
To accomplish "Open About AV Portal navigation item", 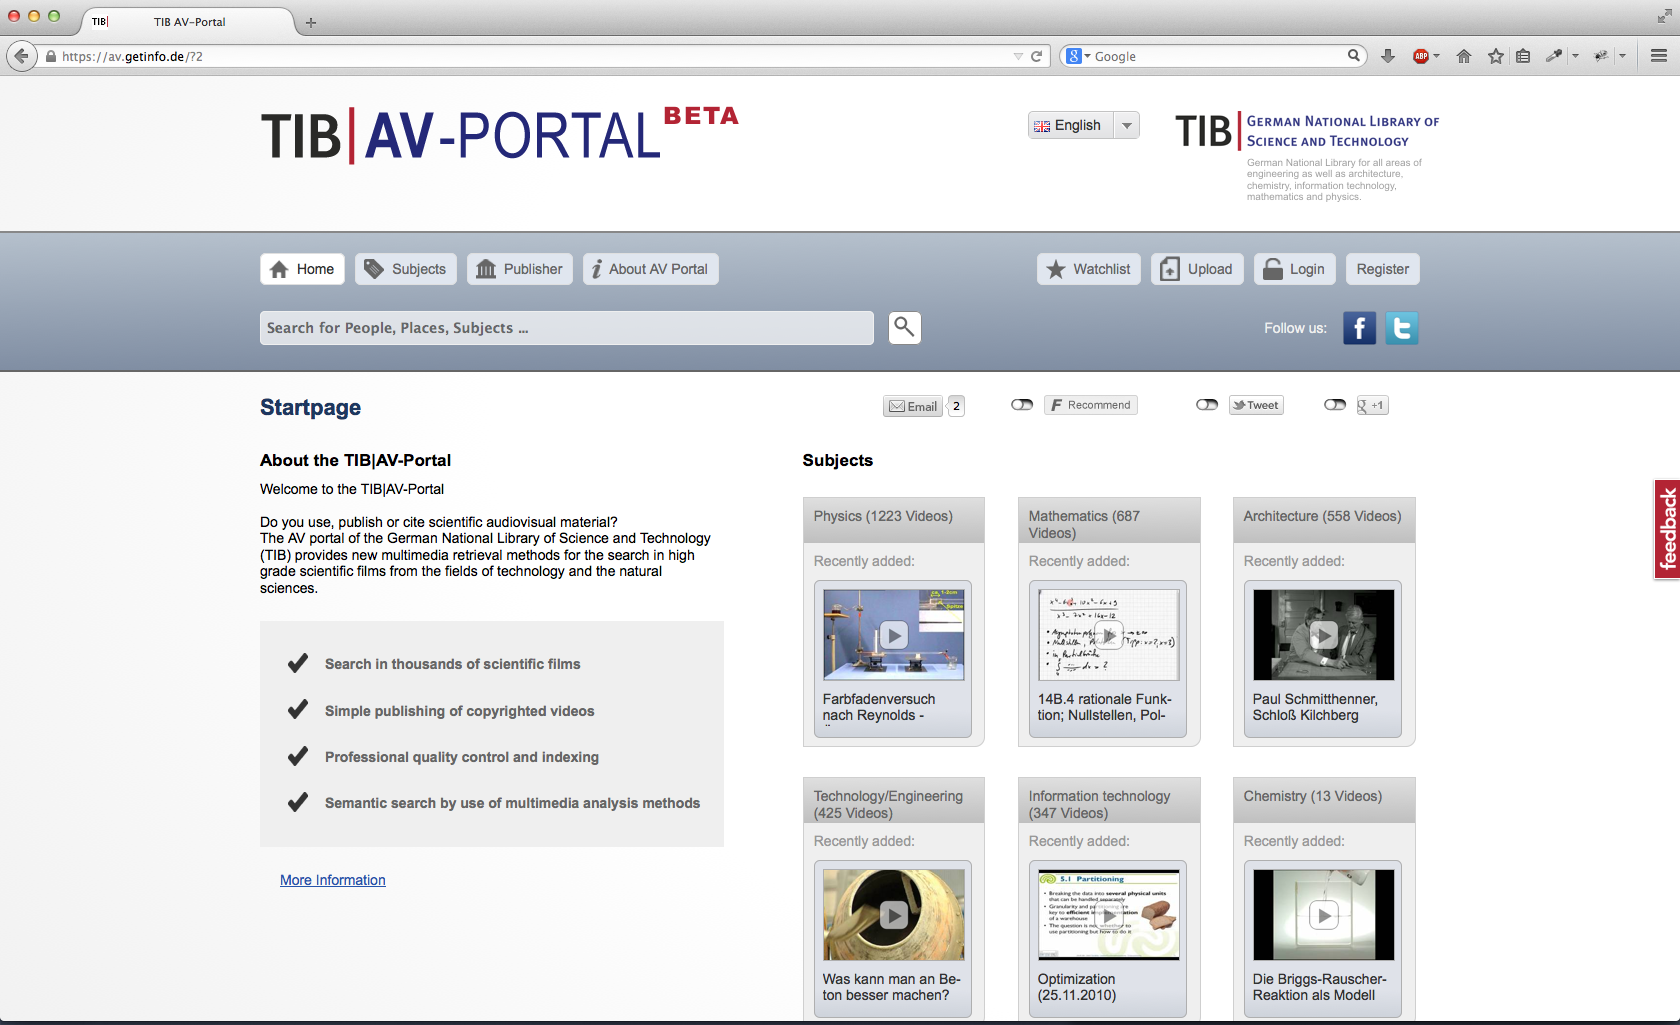I will tap(650, 269).
